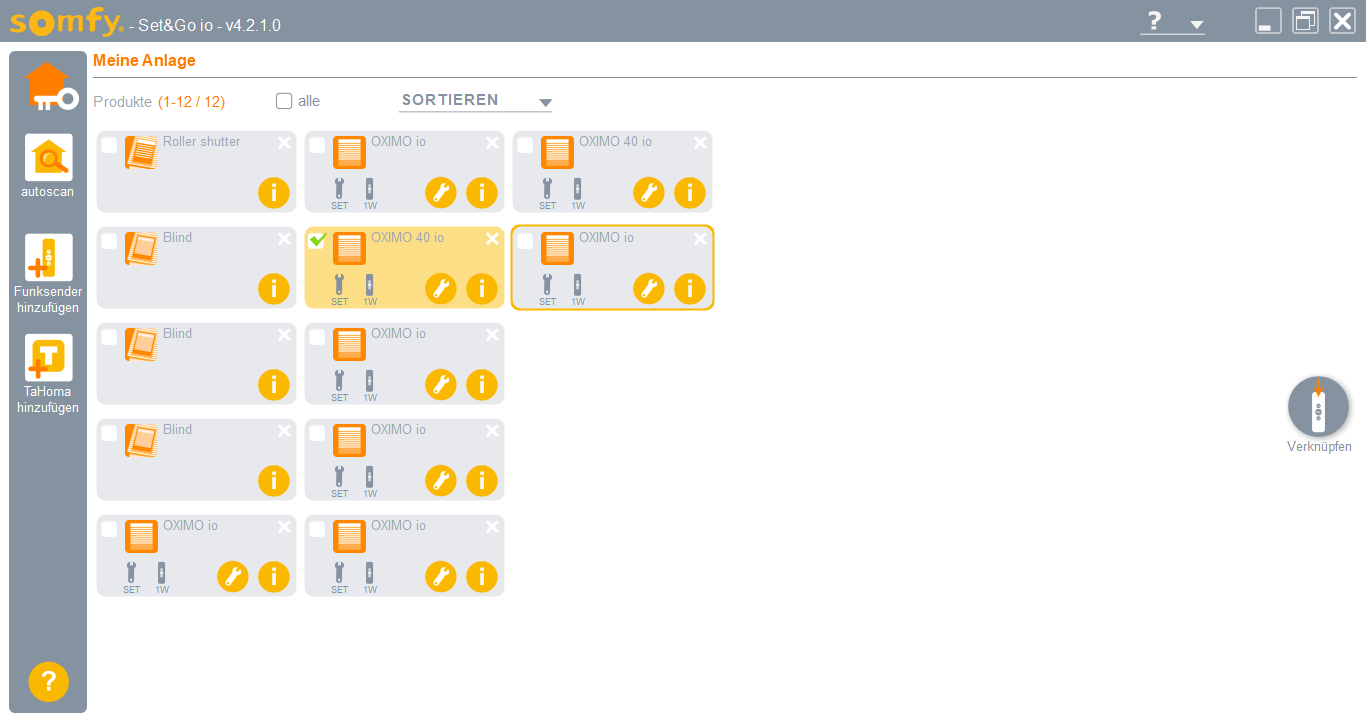This screenshot has width=1366, height=726.
Task: Click the TaHoma hinzufügen icon
Action: click(48, 358)
